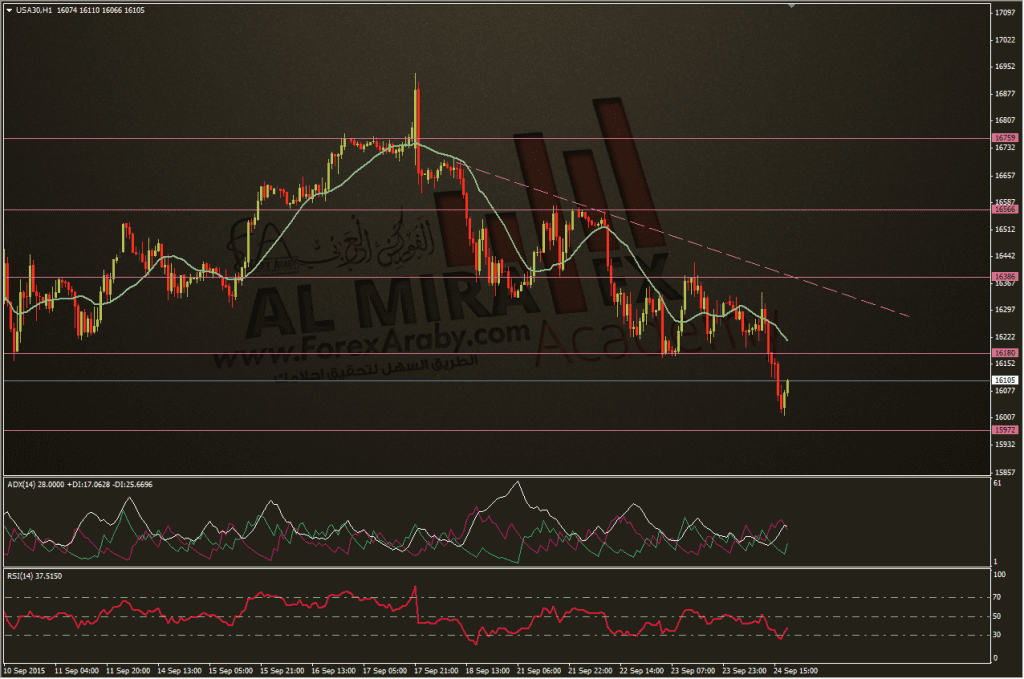
Task: Click the RSI 30 level on scale
Action: [997, 635]
